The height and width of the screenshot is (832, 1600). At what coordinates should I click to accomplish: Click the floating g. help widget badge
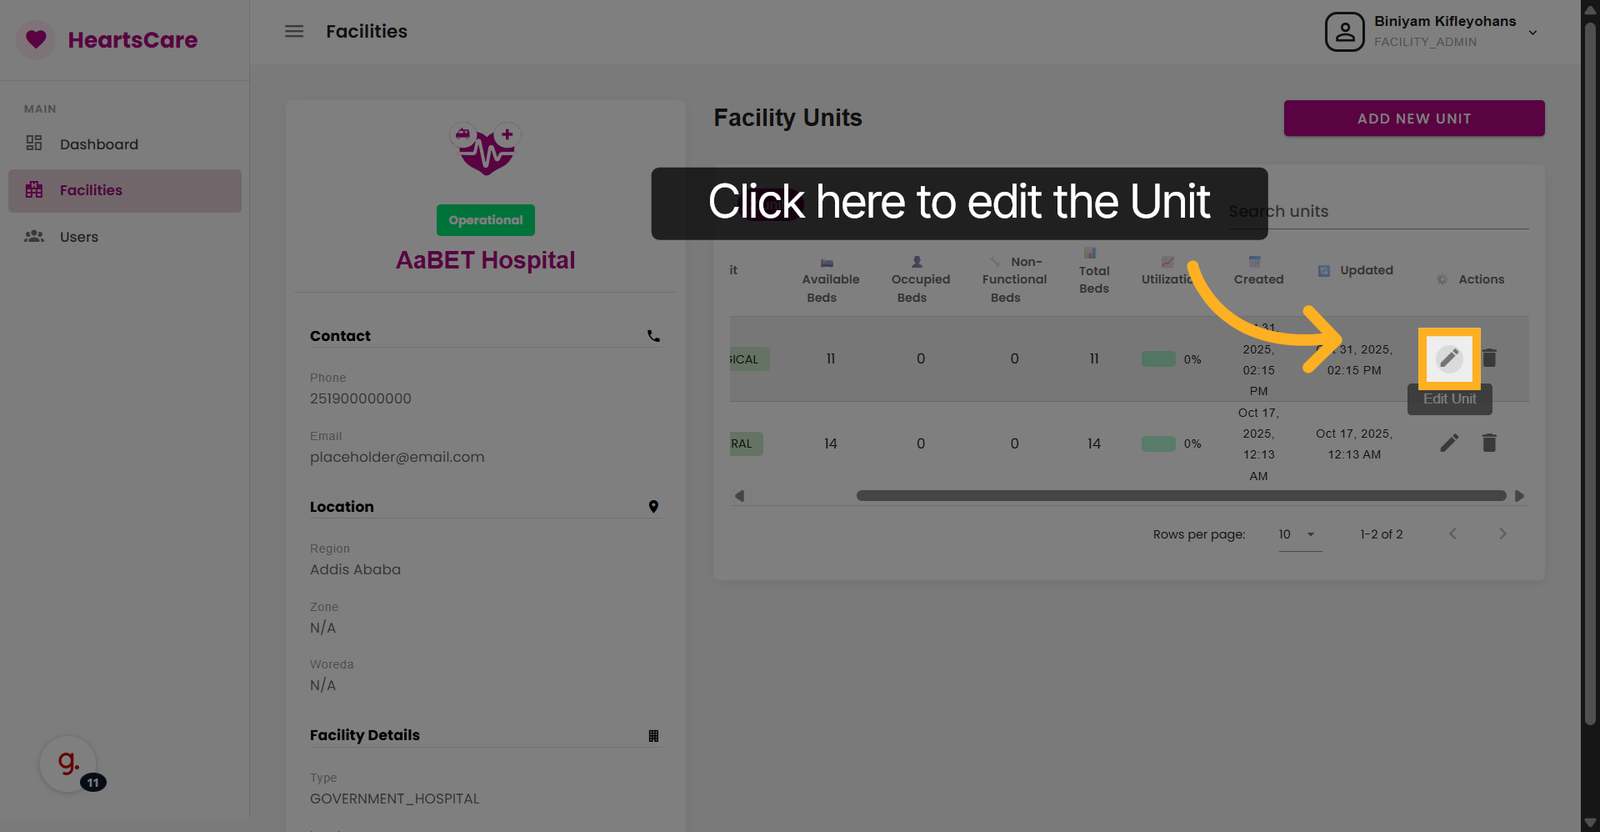68,764
